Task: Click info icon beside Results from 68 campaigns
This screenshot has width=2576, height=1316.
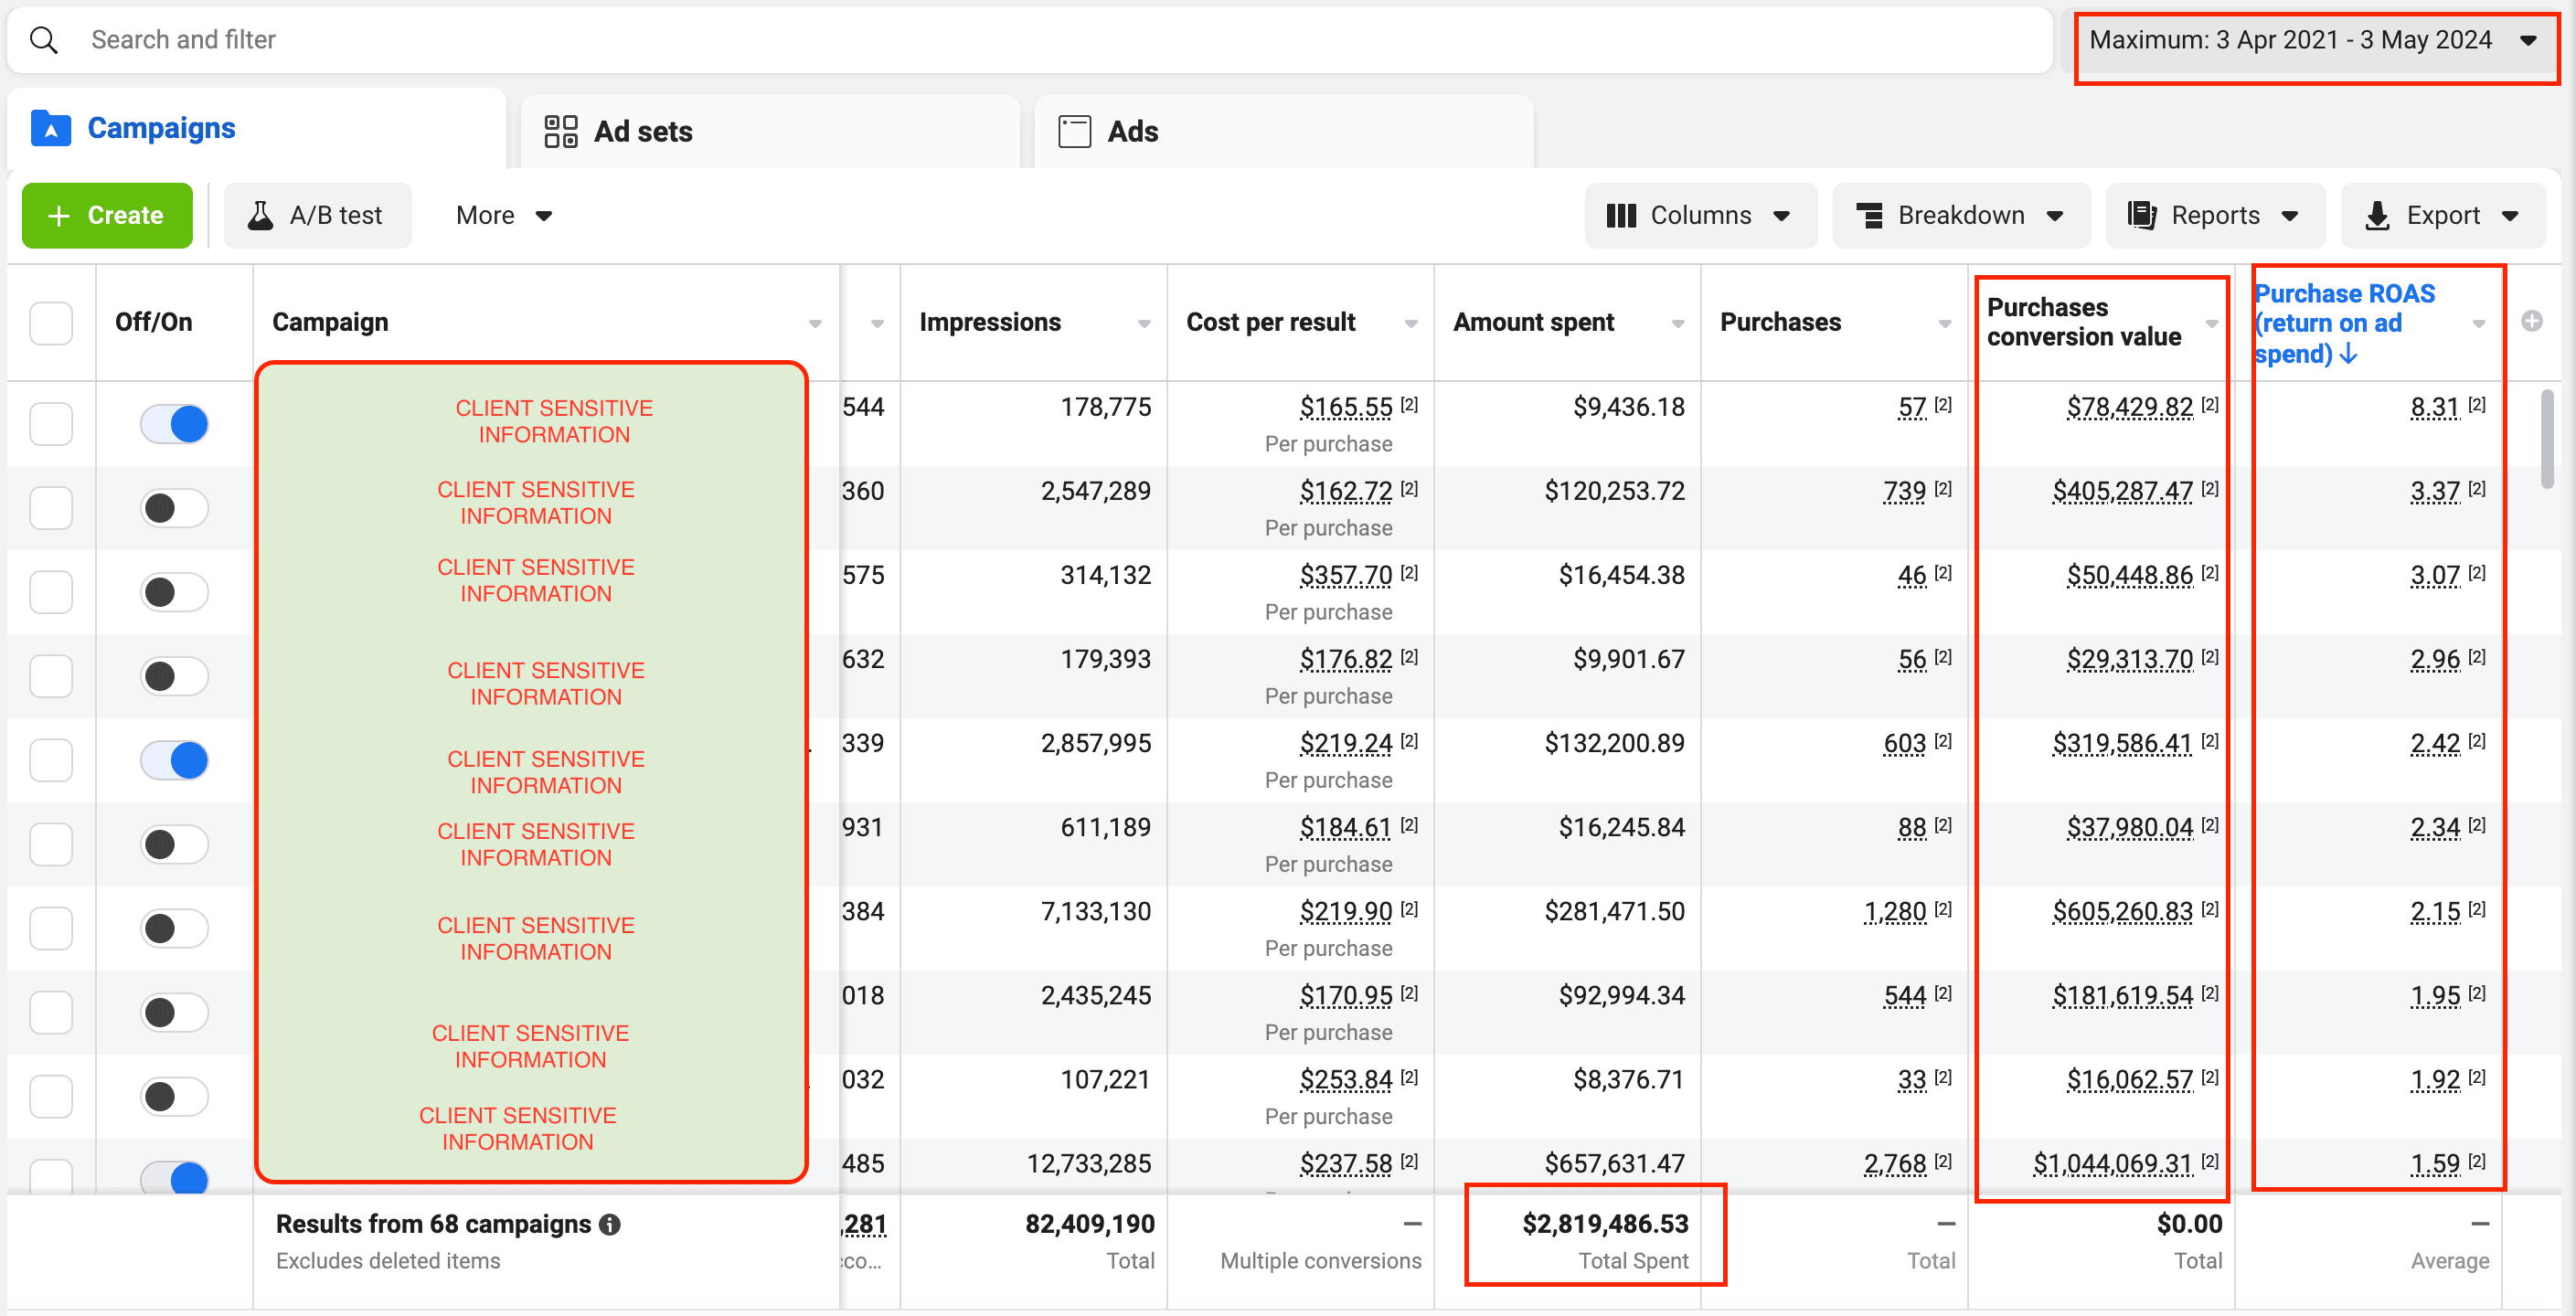Action: click(x=610, y=1224)
